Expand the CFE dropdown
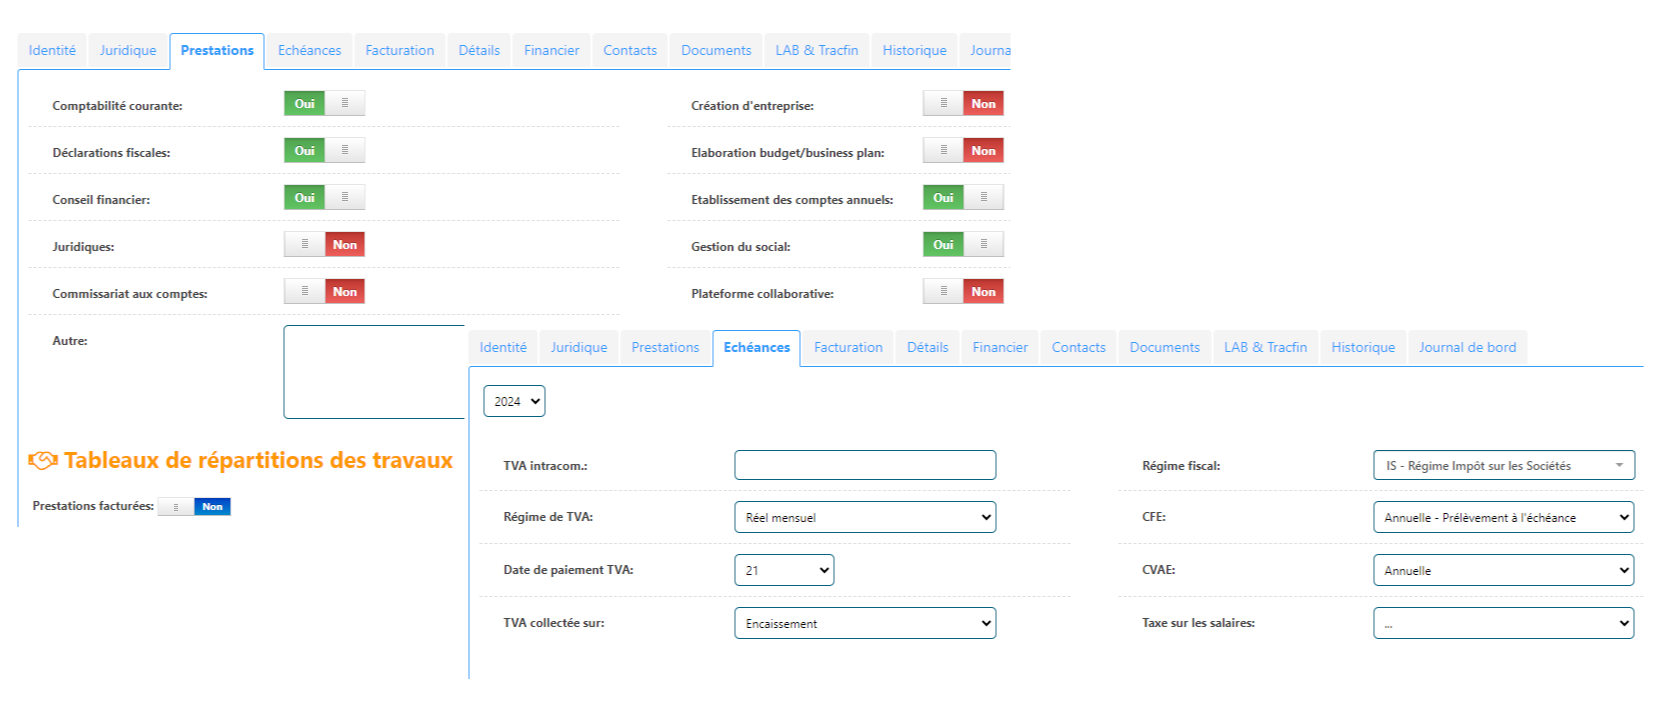This screenshot has width=1659, height=710. click(1503, 517)
